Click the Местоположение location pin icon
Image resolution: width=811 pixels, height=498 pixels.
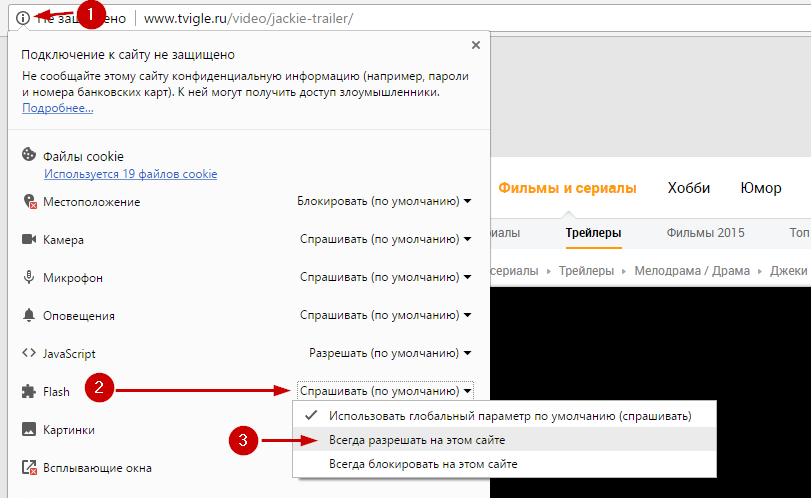tap(29, 201)
